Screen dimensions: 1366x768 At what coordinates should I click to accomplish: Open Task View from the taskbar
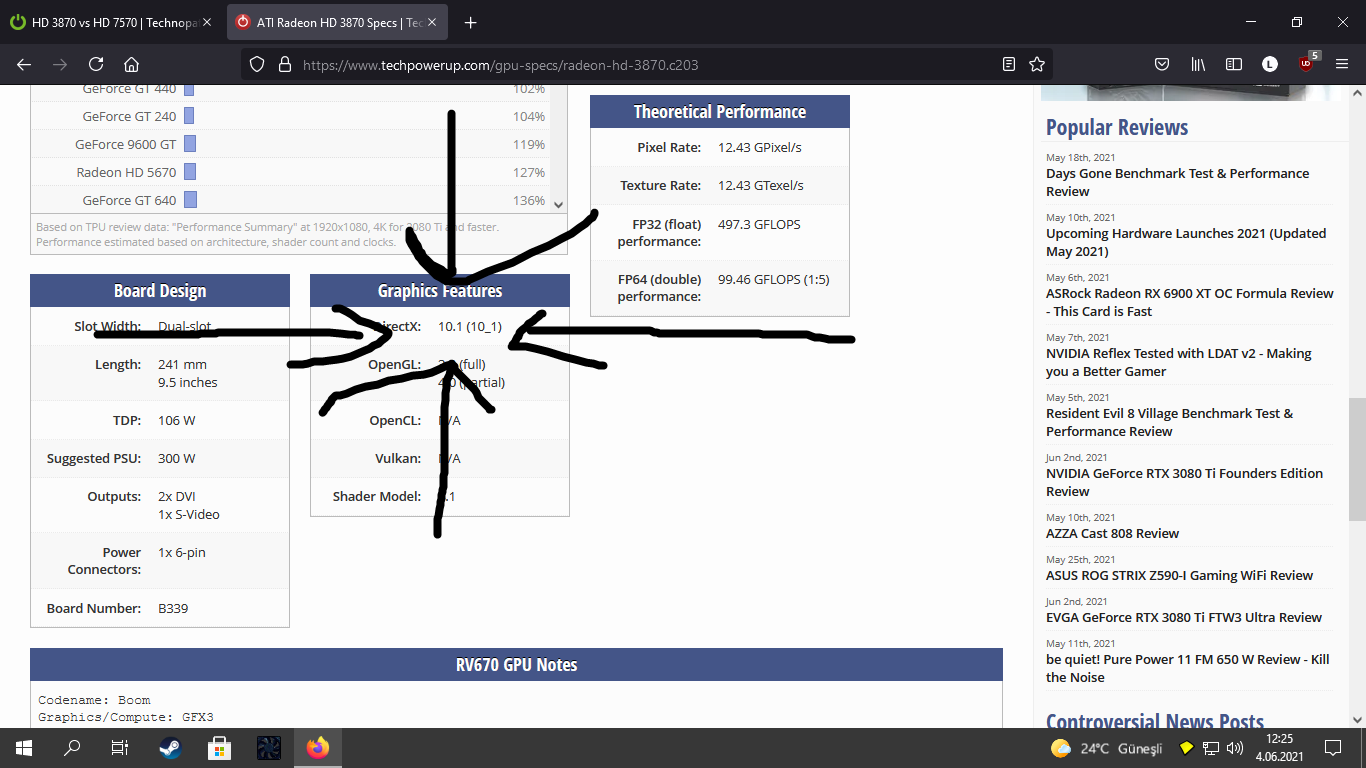120,748
